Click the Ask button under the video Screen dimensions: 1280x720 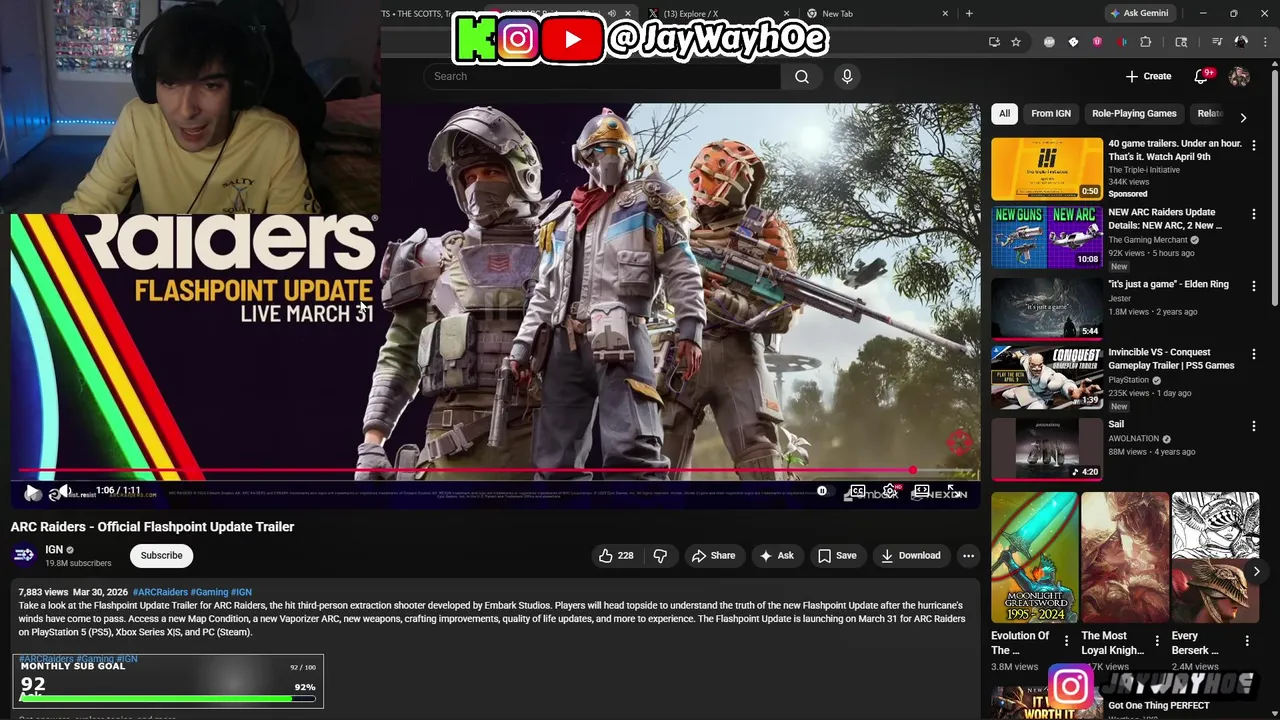coord(777,556)
